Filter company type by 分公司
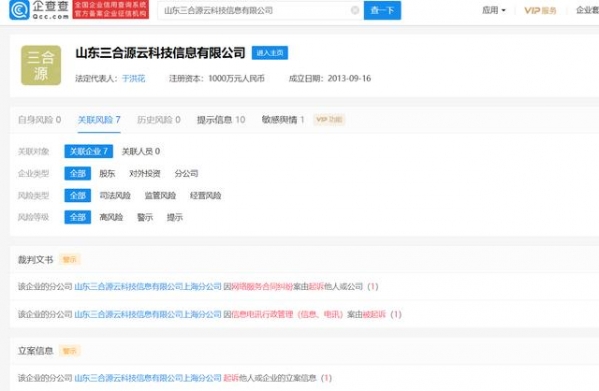The height and width of the screenshot is (391, 599). pos(186,174)
